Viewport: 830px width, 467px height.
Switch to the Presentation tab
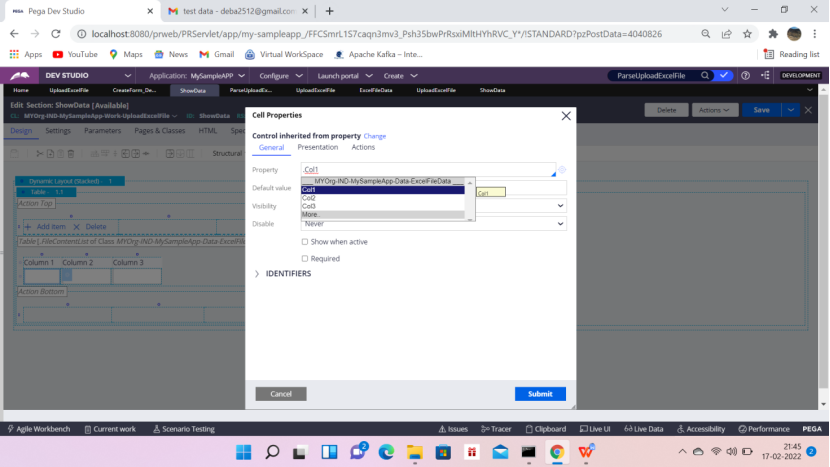pyautogui.click(x=318, y=147)
